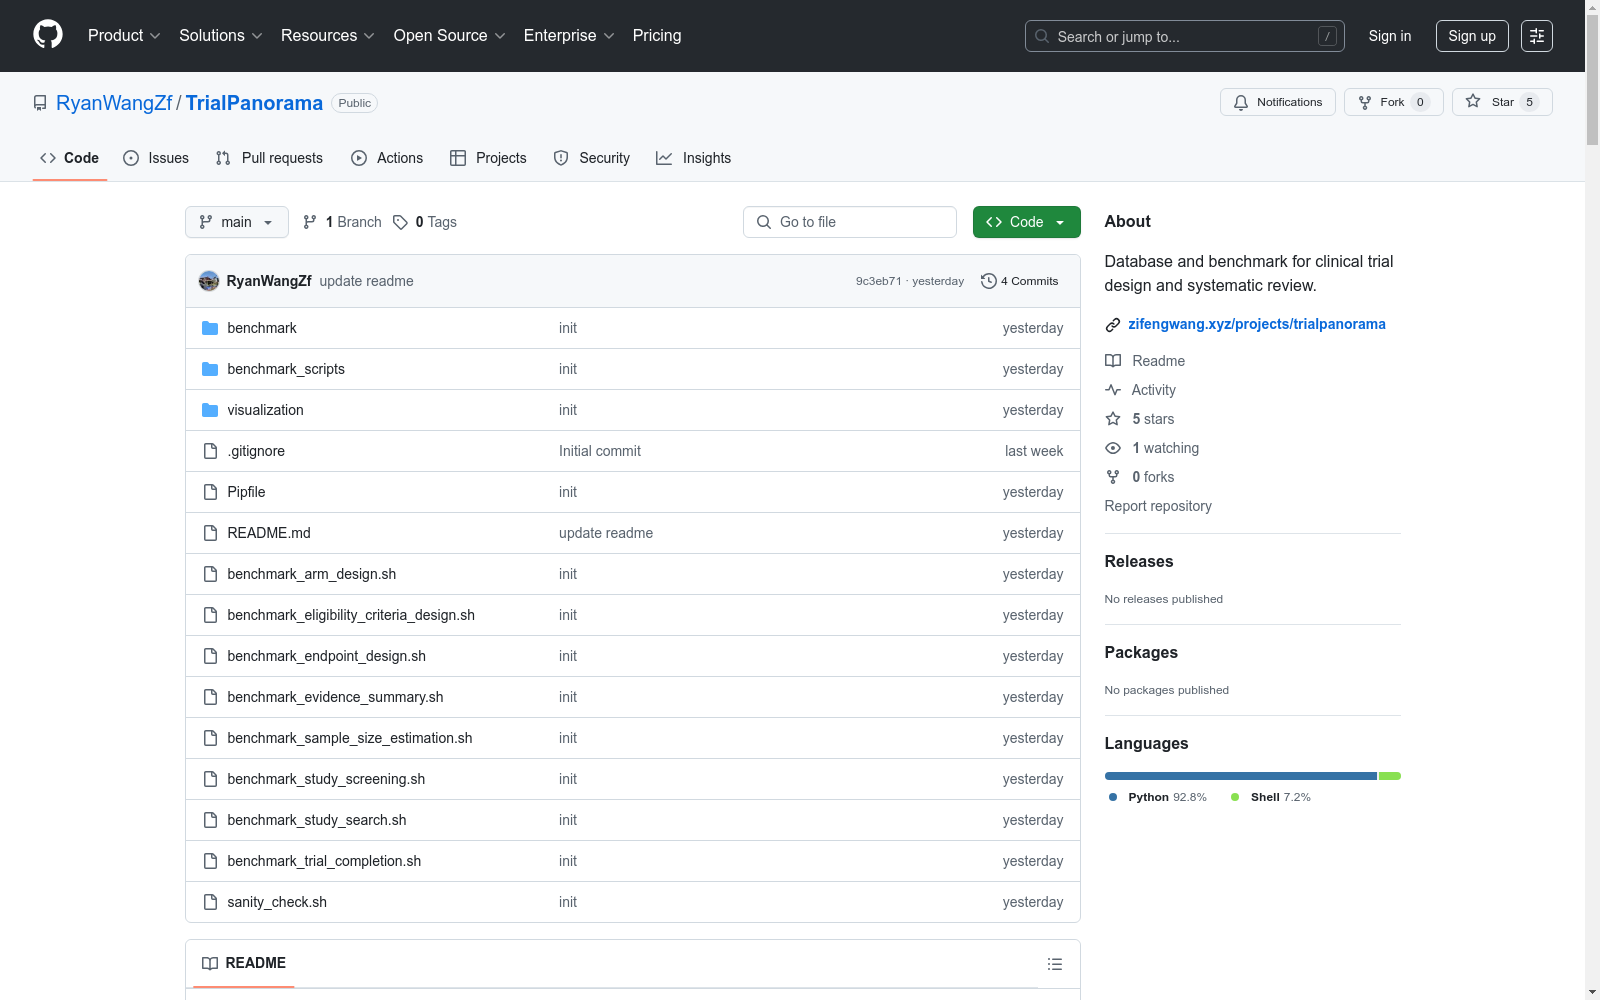Image resolution: width=1600 pixels, height=1000 pixels.
Task: Click the benchmark_arm_design.sh file icon
Action: tap(210, 574)
